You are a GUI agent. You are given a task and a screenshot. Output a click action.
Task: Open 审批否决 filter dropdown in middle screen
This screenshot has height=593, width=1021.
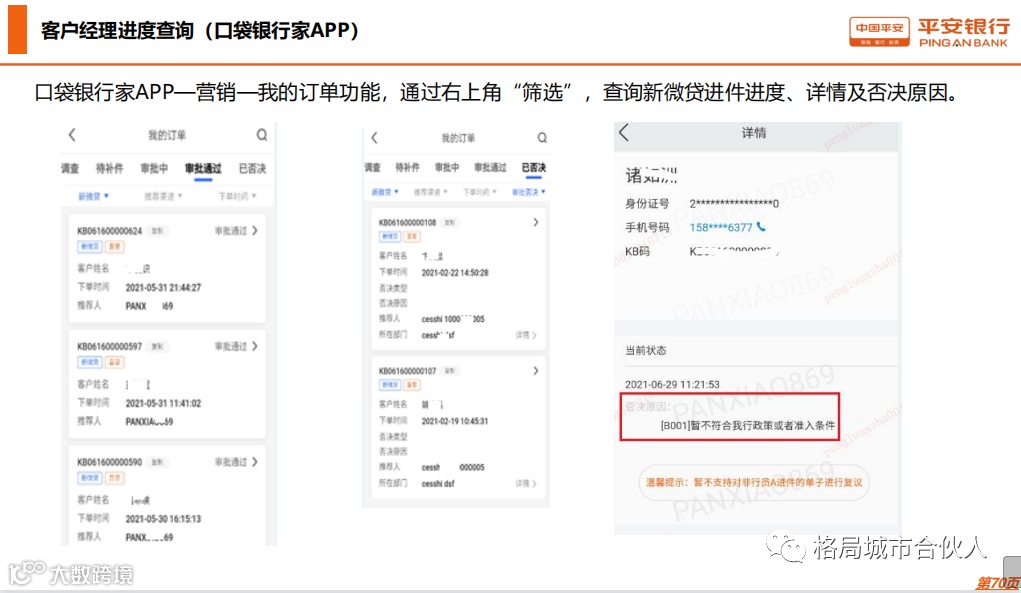(528, 192)
